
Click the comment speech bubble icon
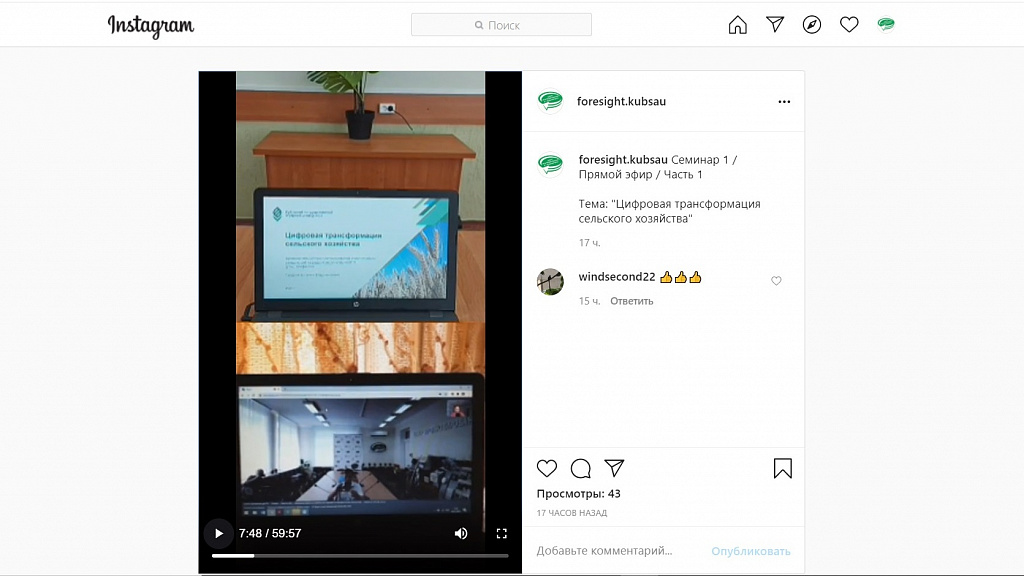pyautogui.click(x=581, y=468)
